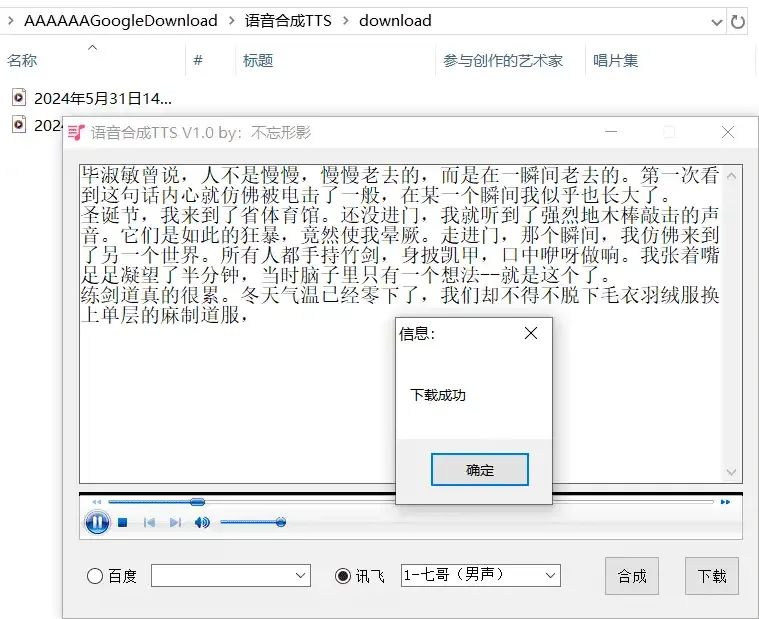Close the 语音合成TTS window
This screenshot has height=619, width=759.
728,132
